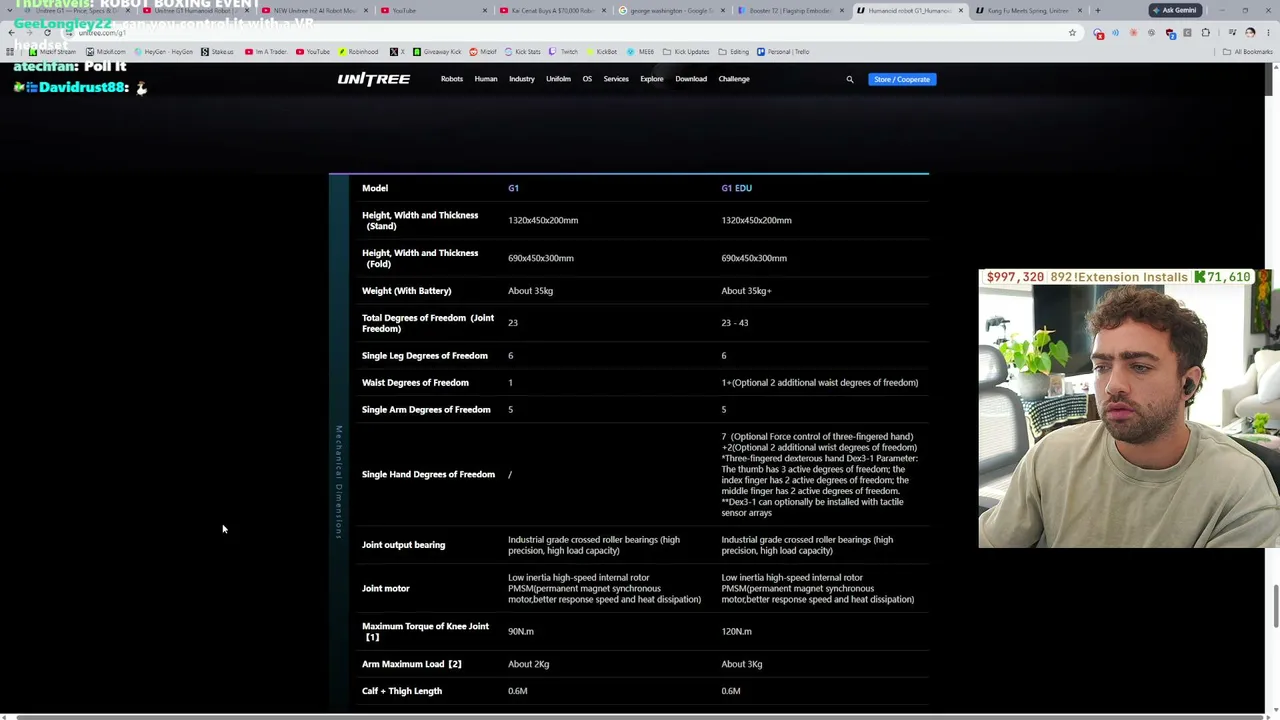Click the Single Hand Degrees of Freedom label

coord(428,474)
